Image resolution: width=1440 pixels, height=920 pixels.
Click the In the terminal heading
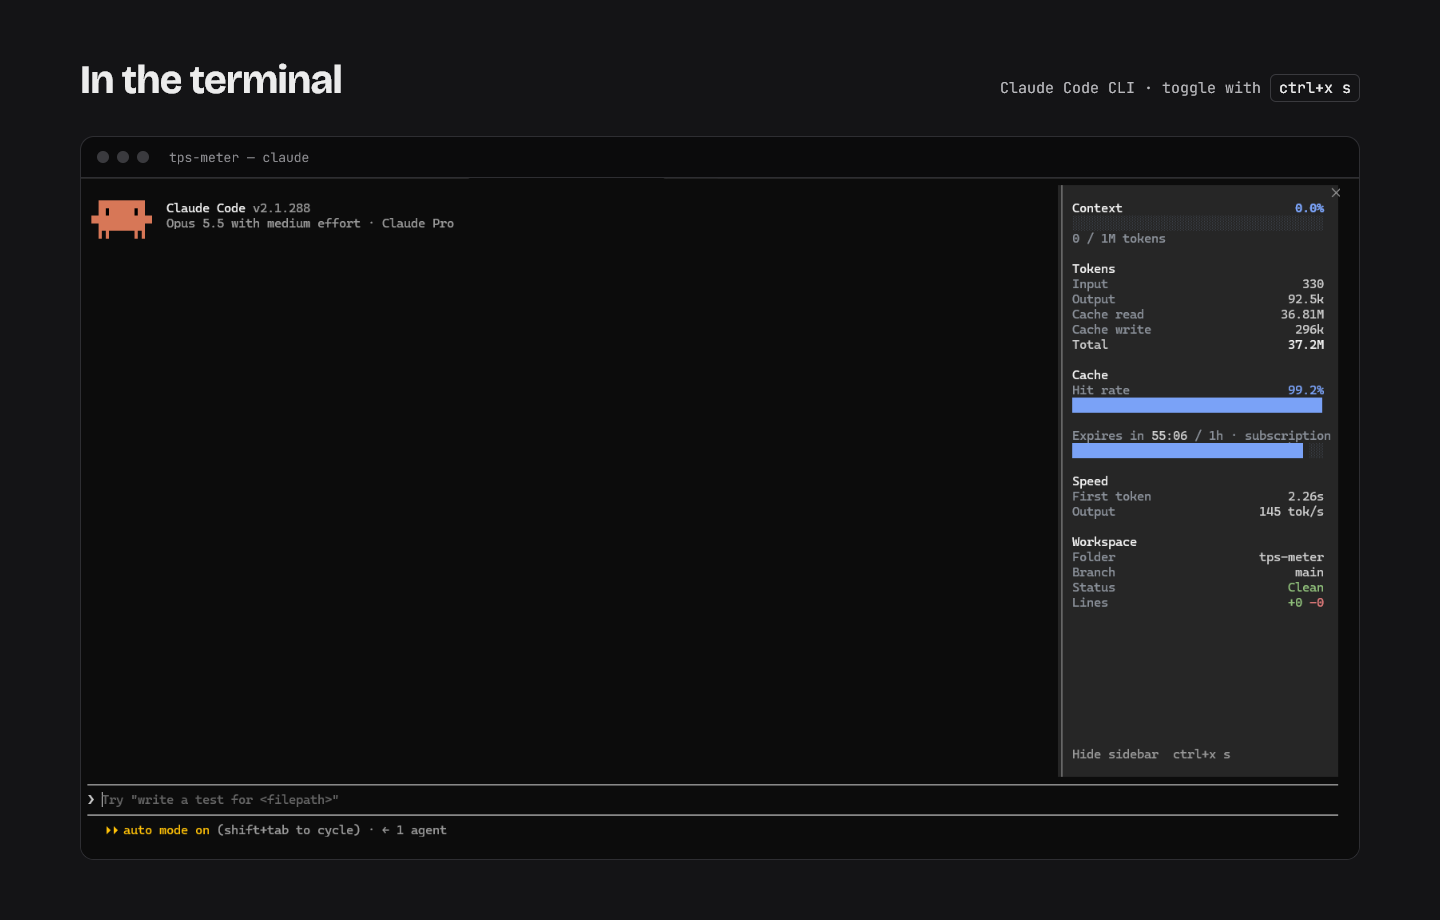pyautogui.click(x=211, y=80)
